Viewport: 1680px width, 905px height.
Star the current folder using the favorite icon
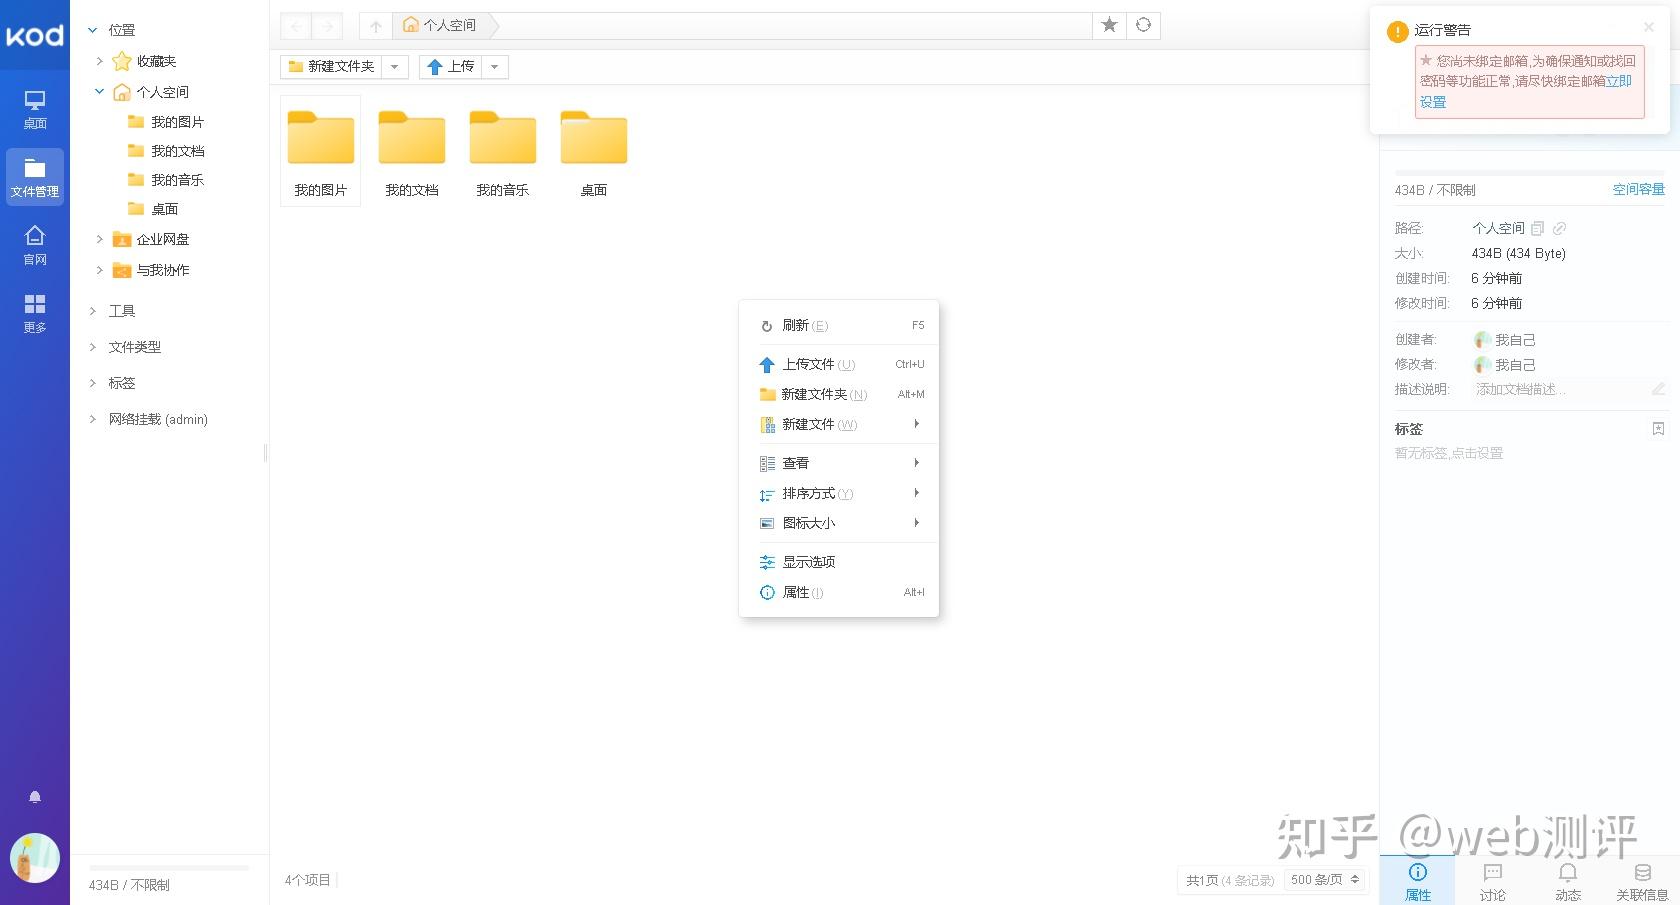point(1109,25)
